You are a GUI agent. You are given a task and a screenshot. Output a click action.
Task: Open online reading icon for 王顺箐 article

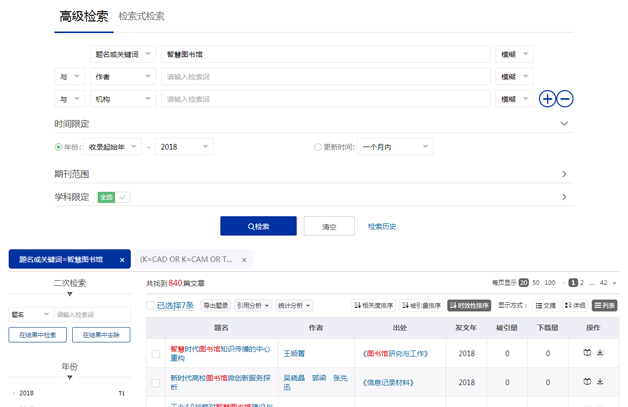[587, 353]
